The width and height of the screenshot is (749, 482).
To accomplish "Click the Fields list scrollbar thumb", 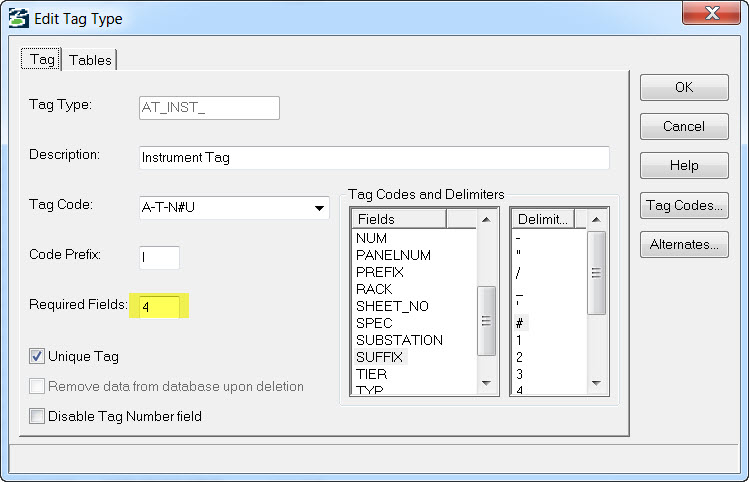I will pyautogui.click(x=486, y=321).
